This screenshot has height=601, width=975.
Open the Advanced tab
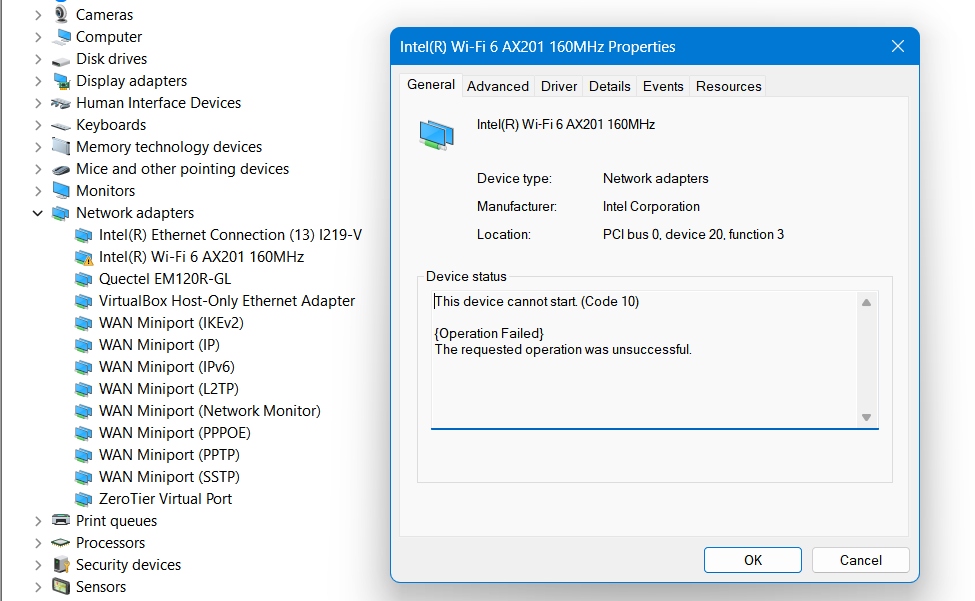tap(498, 86)
